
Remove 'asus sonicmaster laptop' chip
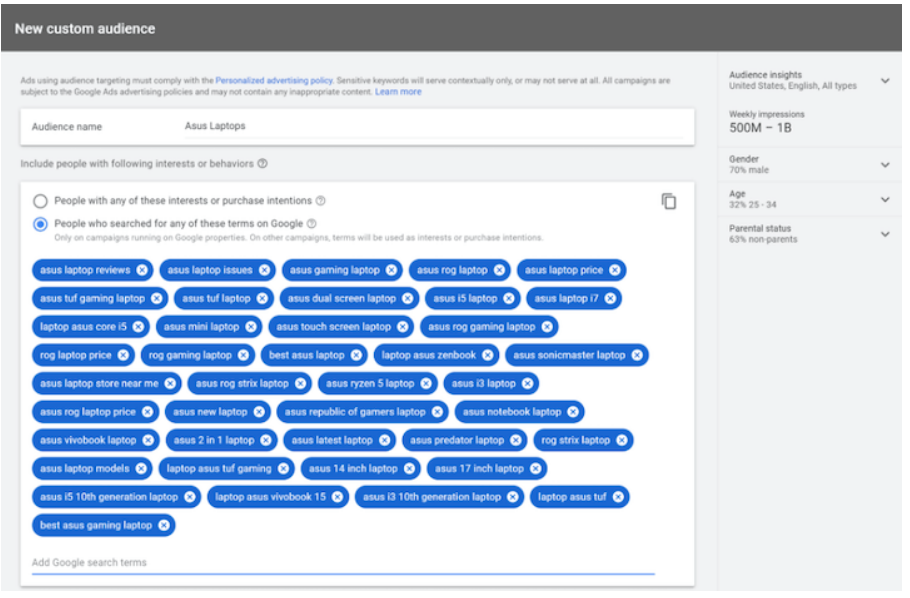coord(637,356)
